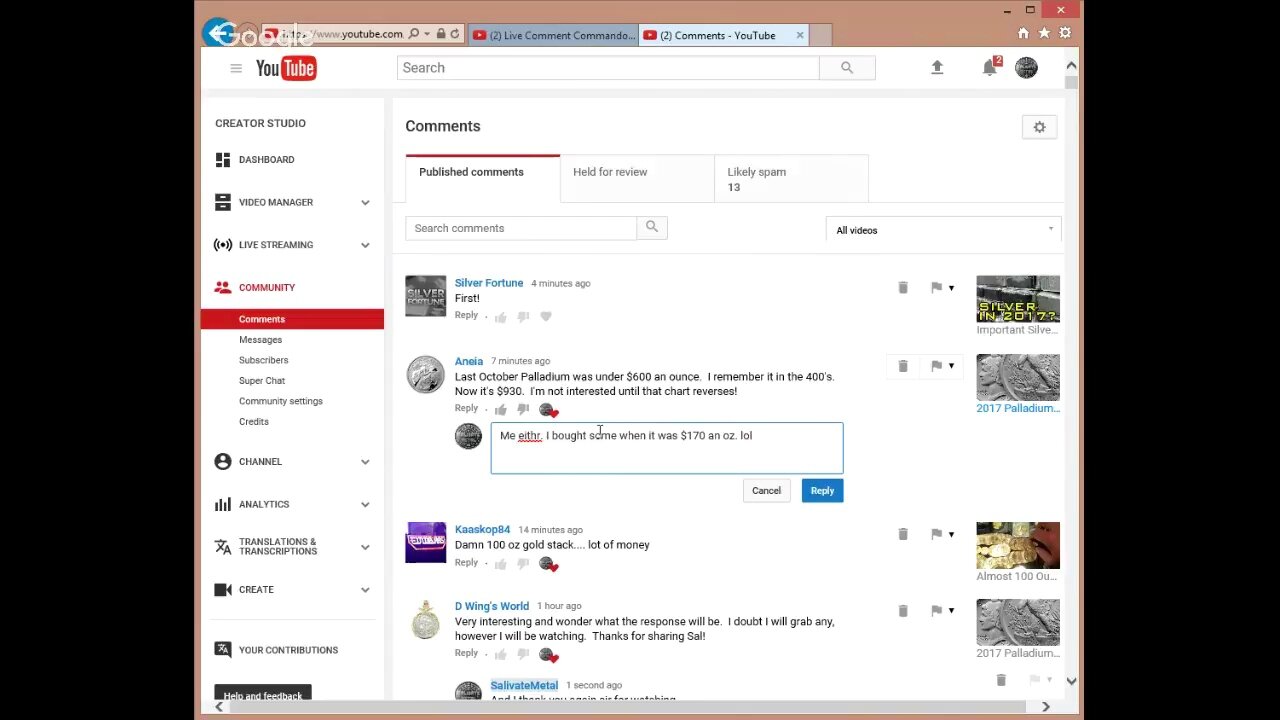
Task: Toggle creator heart on D Wing's World comment
Action: (x=548, y=656)
